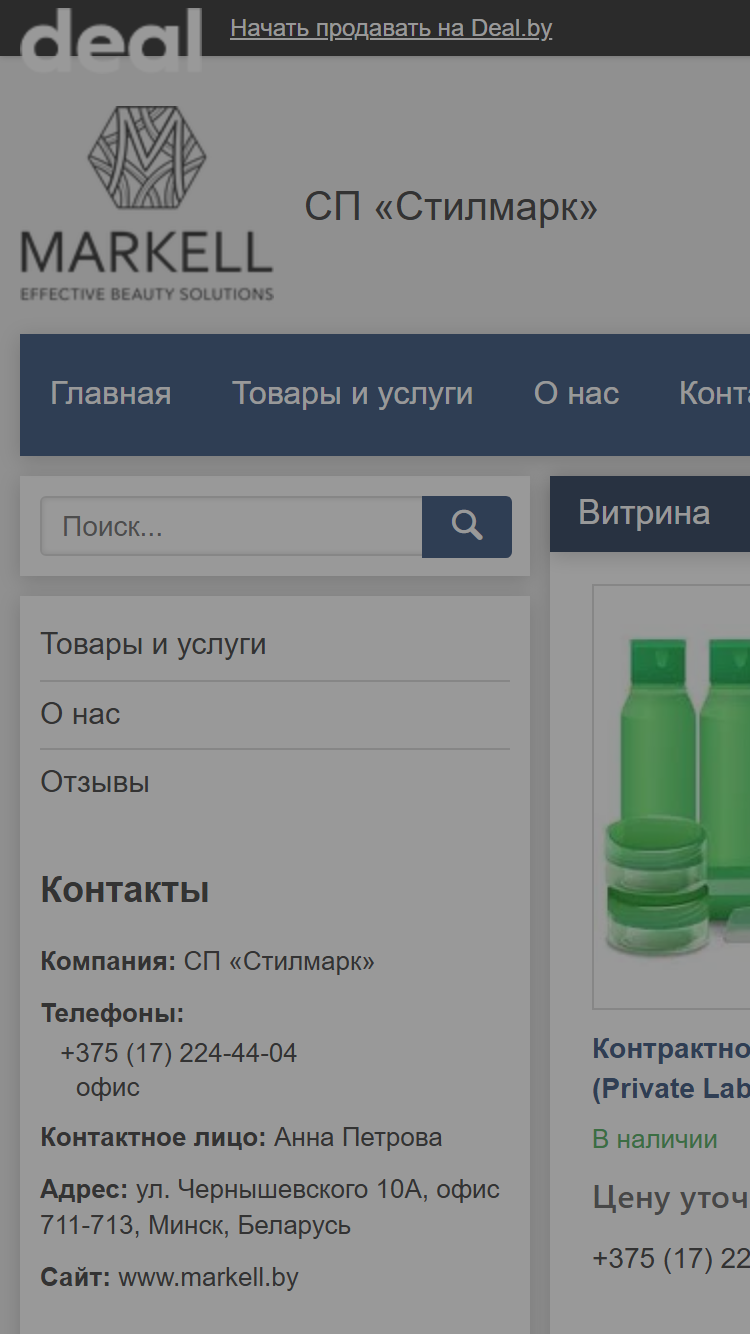
Task: Open the sidebar 'О нас' link
Action: 80,714
